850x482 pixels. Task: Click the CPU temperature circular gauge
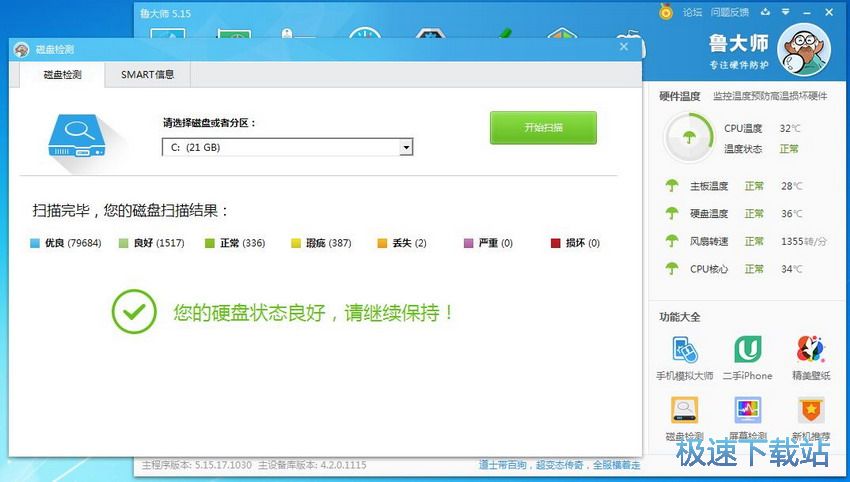(689, 138)
